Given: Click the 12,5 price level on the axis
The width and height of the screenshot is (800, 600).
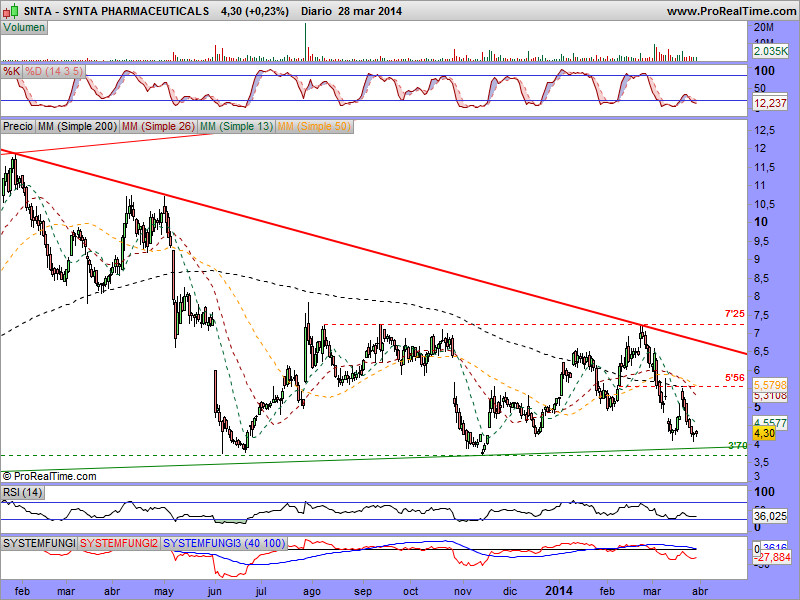Looking at the screenshot, I should click(764, 131).
